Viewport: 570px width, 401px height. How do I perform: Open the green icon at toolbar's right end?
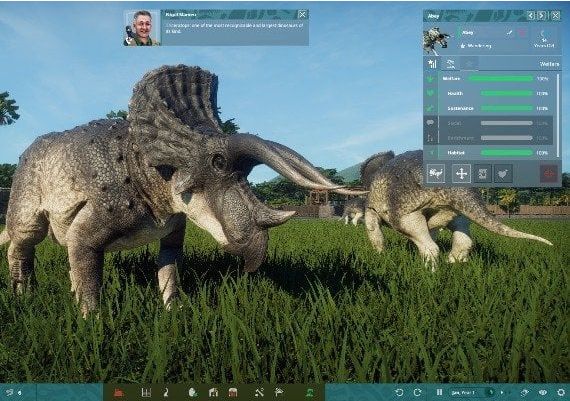(x=310, y=393)
